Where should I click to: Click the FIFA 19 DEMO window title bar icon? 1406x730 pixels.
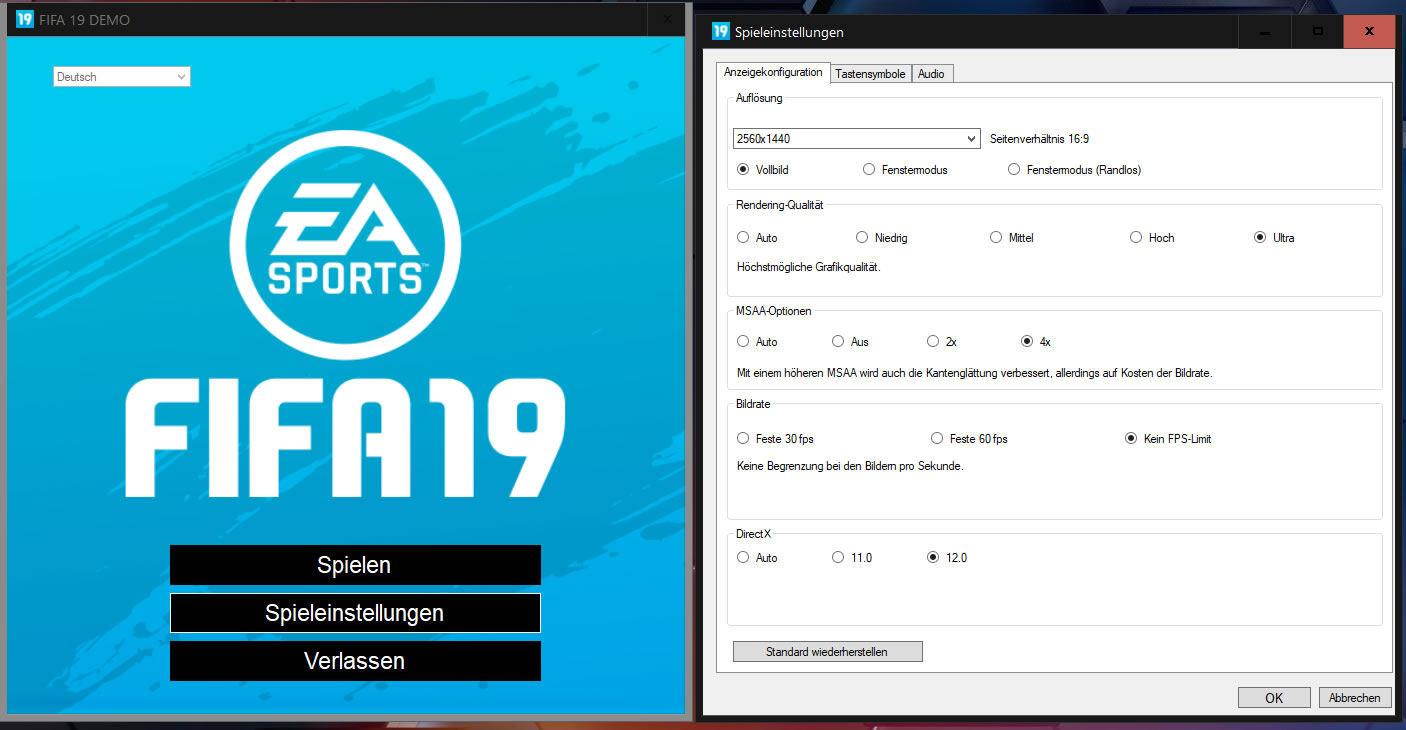pos(24,18)
